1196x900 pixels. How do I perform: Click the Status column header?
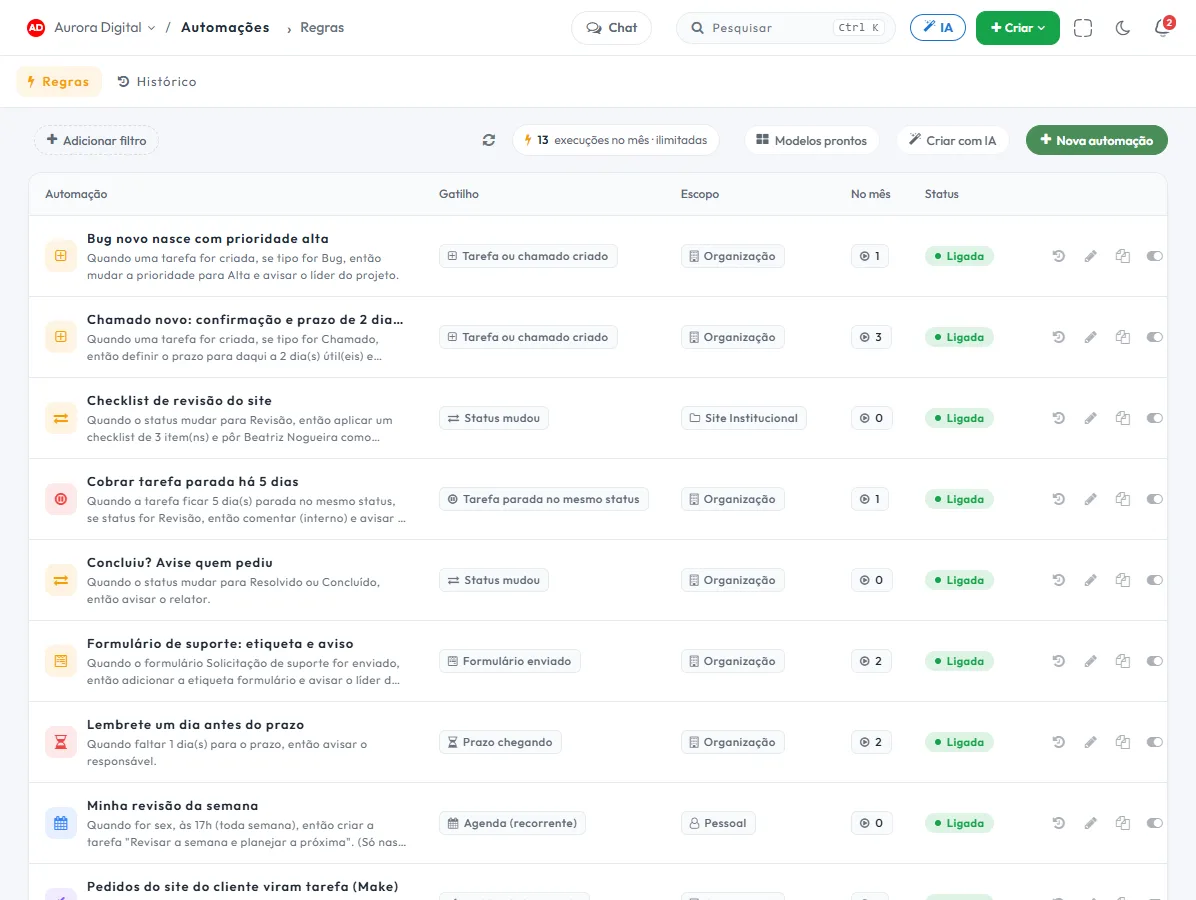(x=941, y=194)
